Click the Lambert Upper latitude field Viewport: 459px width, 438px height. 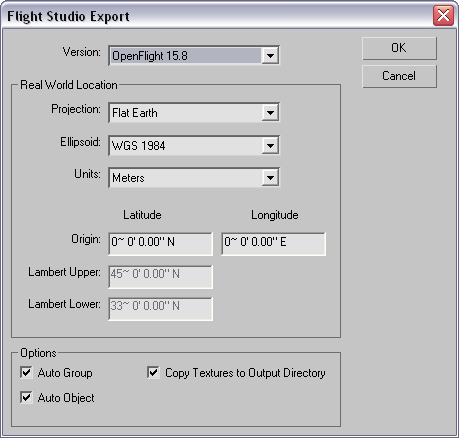coord(160,277)
